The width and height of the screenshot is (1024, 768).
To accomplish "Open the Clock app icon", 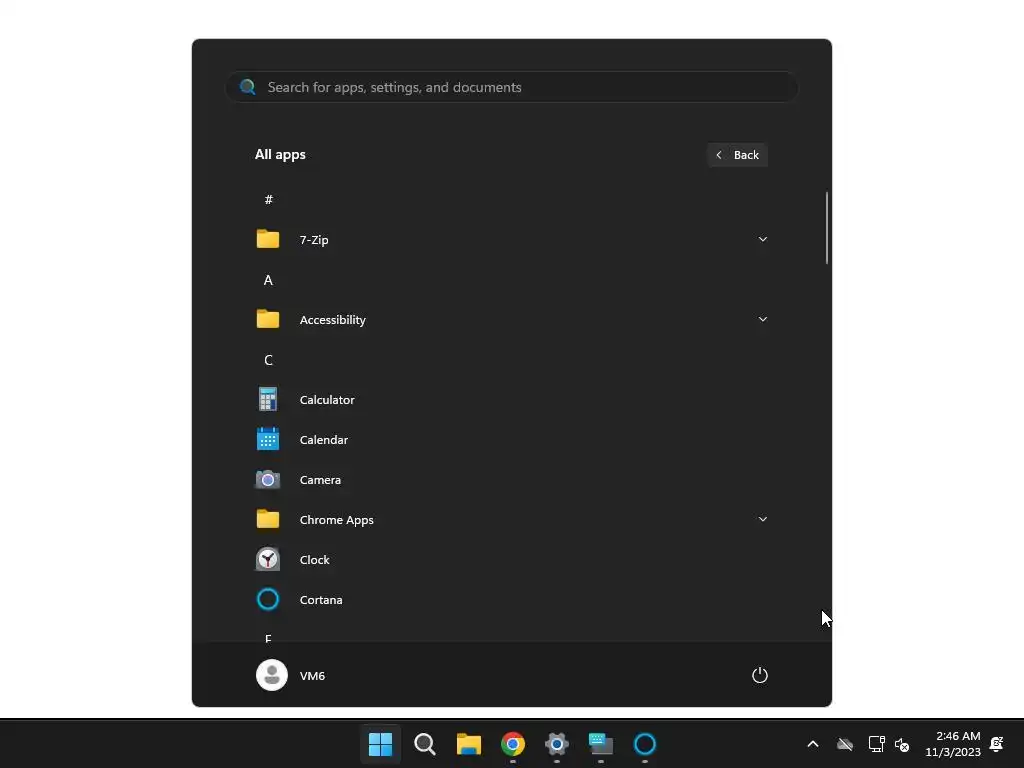I will pyautogui.click(x=268, y=560).
